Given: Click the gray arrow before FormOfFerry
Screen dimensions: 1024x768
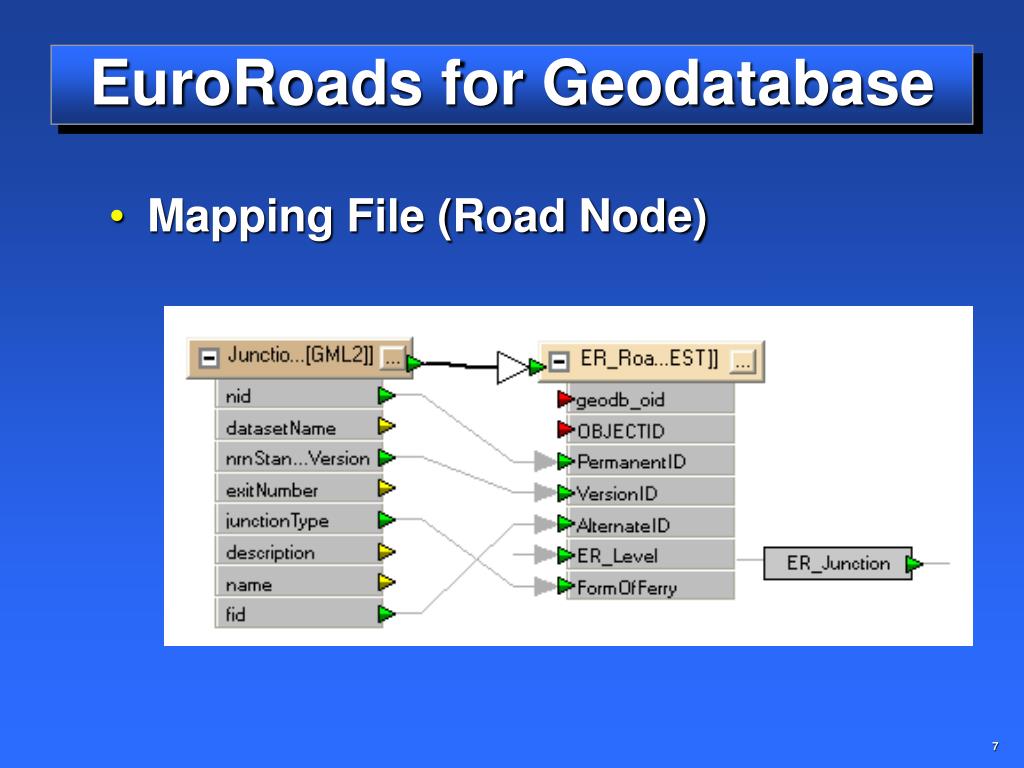Looking at the screenshot, I should (545, 586).
